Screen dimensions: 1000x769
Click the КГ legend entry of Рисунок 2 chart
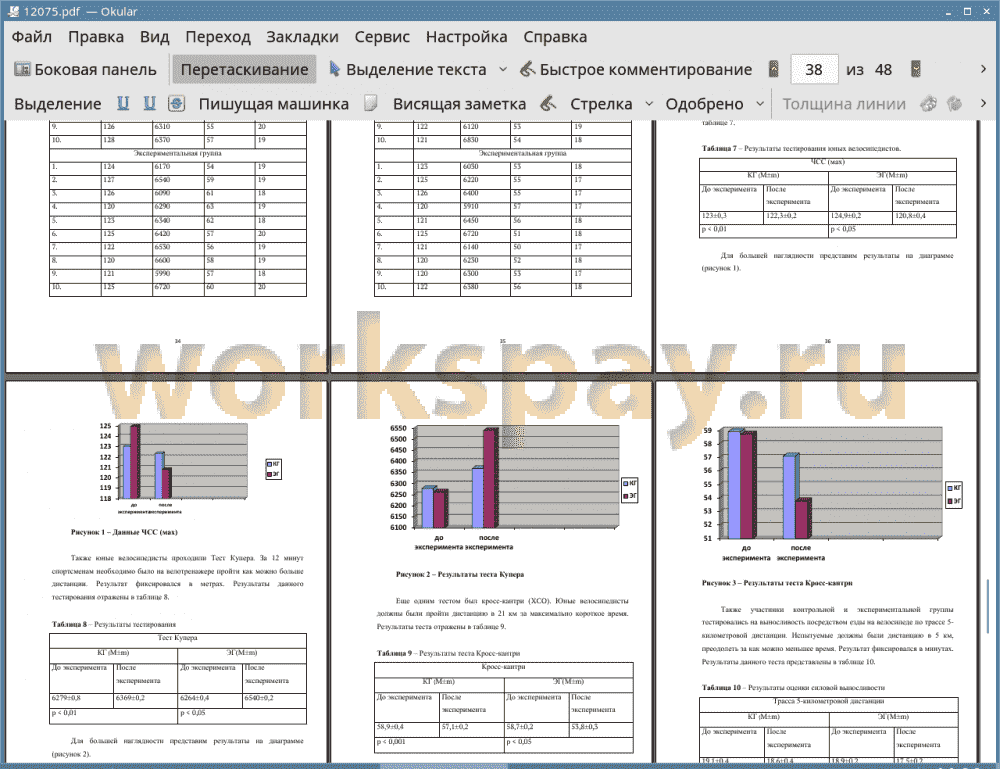tap(629, 483)
